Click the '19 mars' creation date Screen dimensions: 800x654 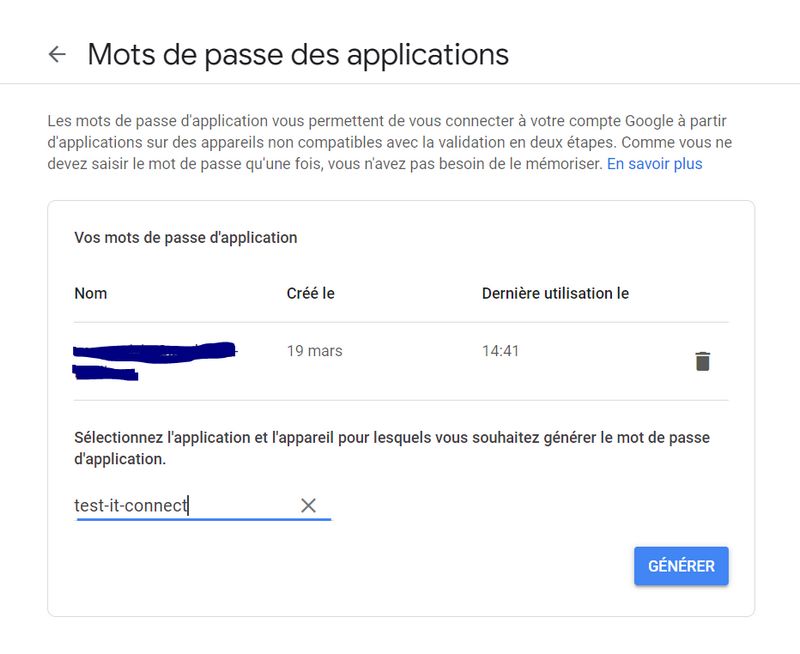314,351
